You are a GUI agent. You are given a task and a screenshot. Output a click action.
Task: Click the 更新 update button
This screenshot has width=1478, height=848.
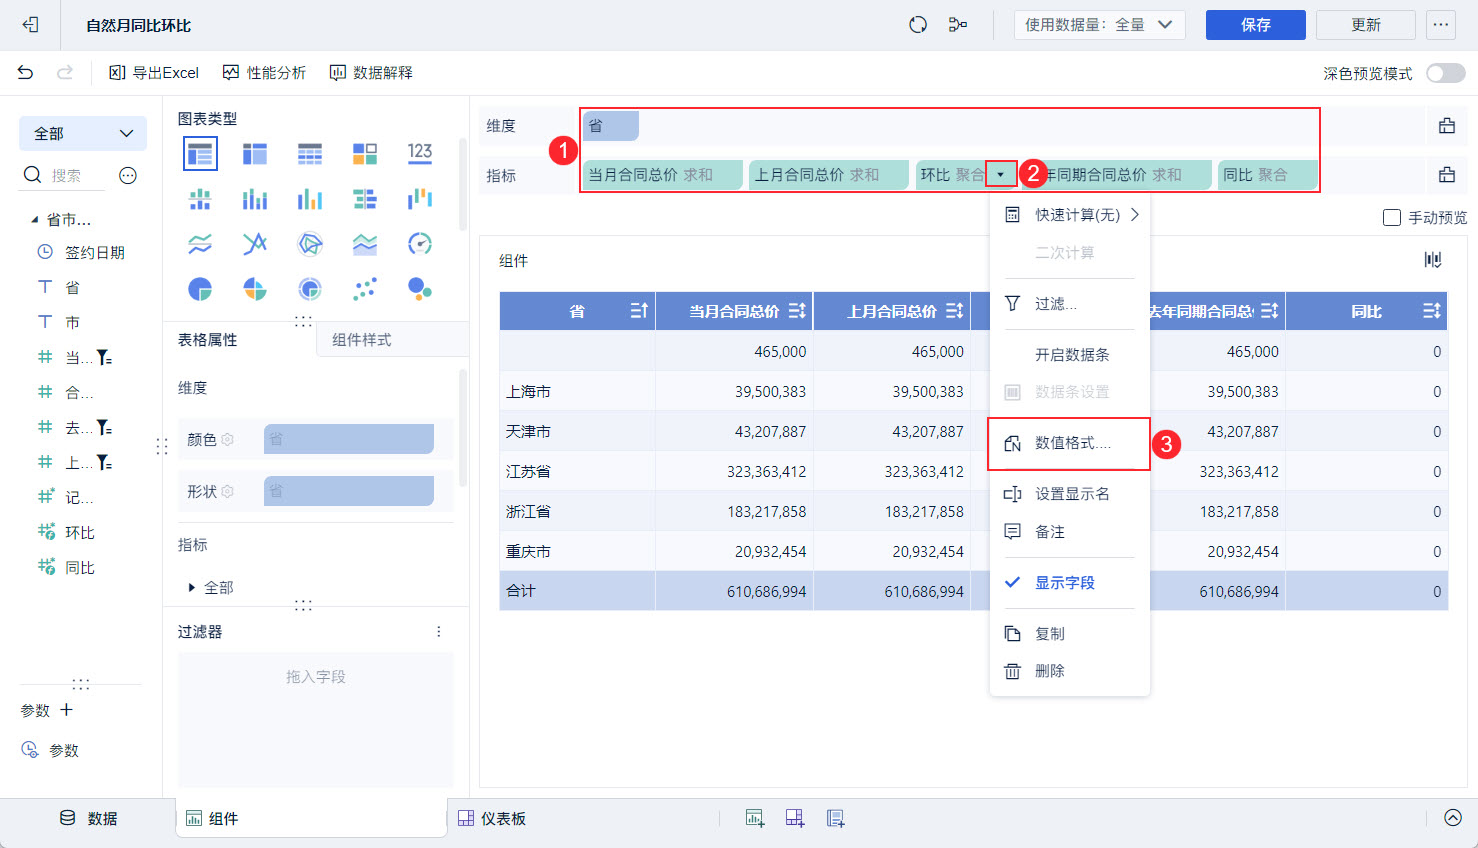pos(1366,25)
